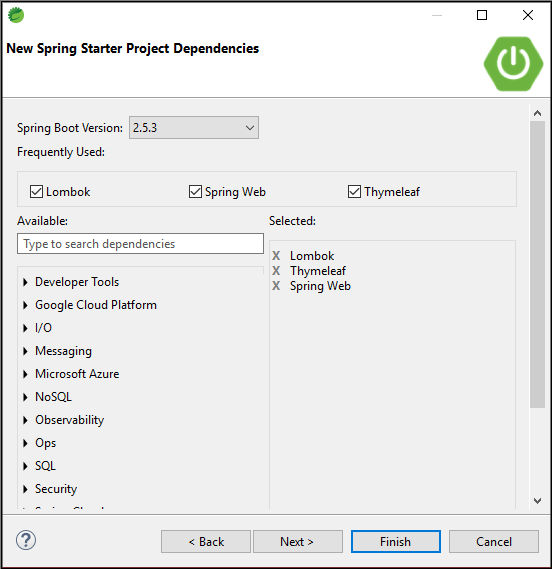Select the Observability tree label
The width and height of the screenshot is (552, 569).
[x=70, y=420]
